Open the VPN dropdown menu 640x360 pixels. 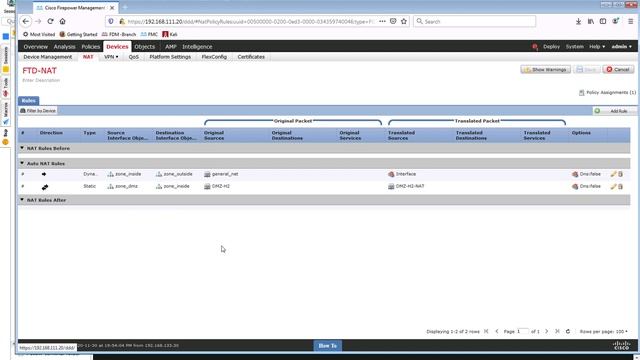coord(111,57)
